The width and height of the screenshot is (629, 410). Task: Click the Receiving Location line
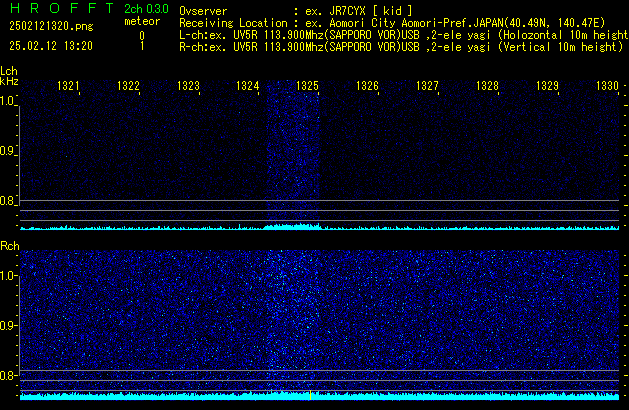click(x=392, y=23)
